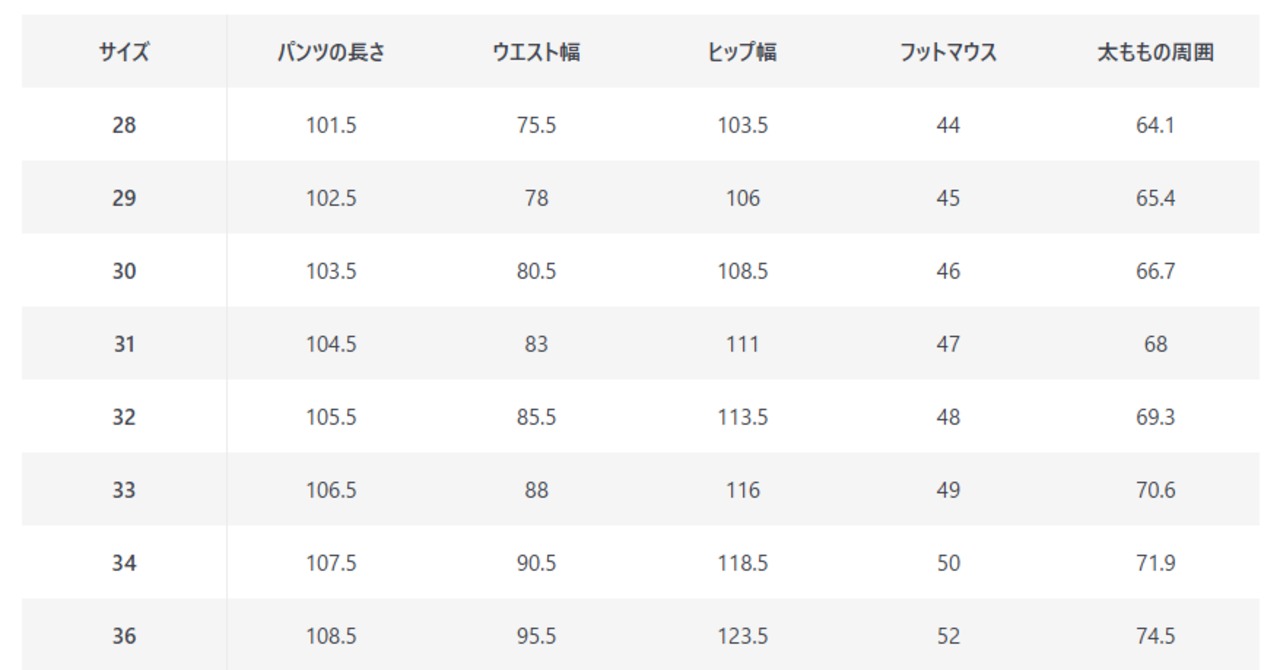Click hip width value 123.5
The height and width of the screenshot is (670, 1280).
742,637
